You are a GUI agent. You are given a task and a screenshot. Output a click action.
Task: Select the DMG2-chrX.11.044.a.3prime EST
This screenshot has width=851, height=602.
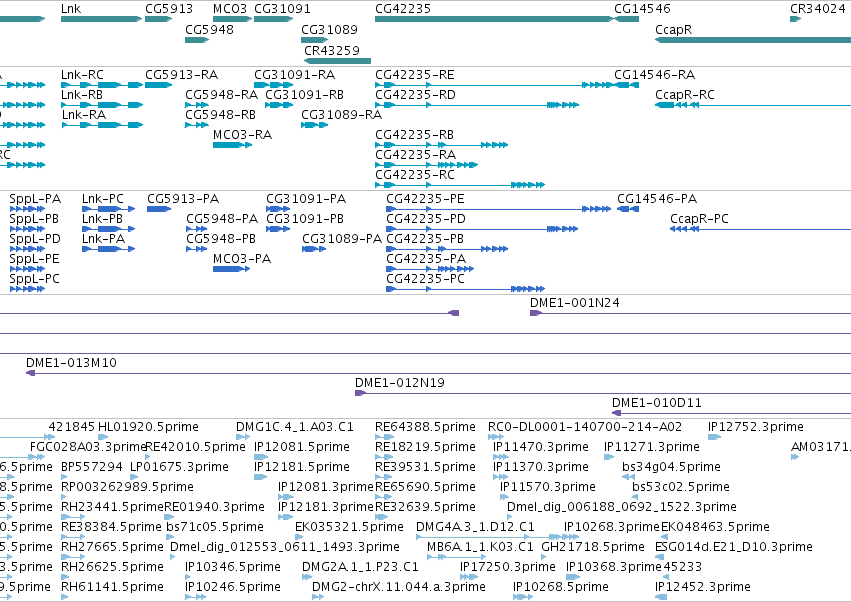point(318,597)
